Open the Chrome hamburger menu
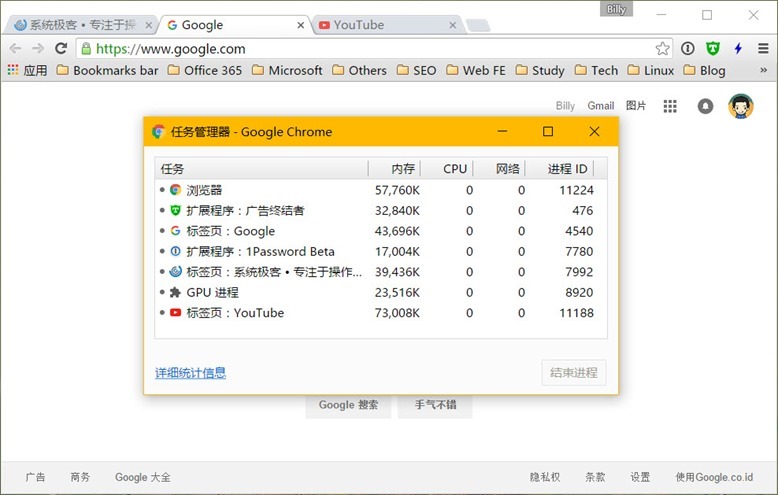This screenshot has width=778, height=495. point(762,48)
